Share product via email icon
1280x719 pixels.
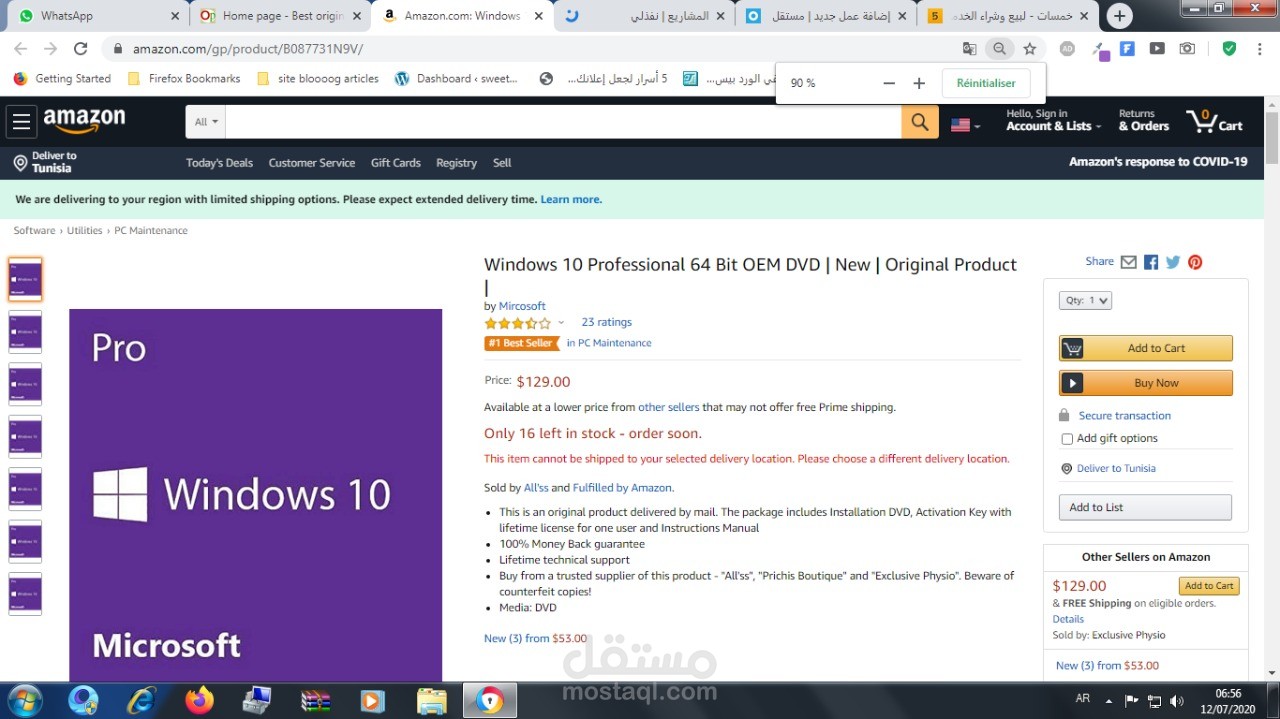pos(1129,262)
